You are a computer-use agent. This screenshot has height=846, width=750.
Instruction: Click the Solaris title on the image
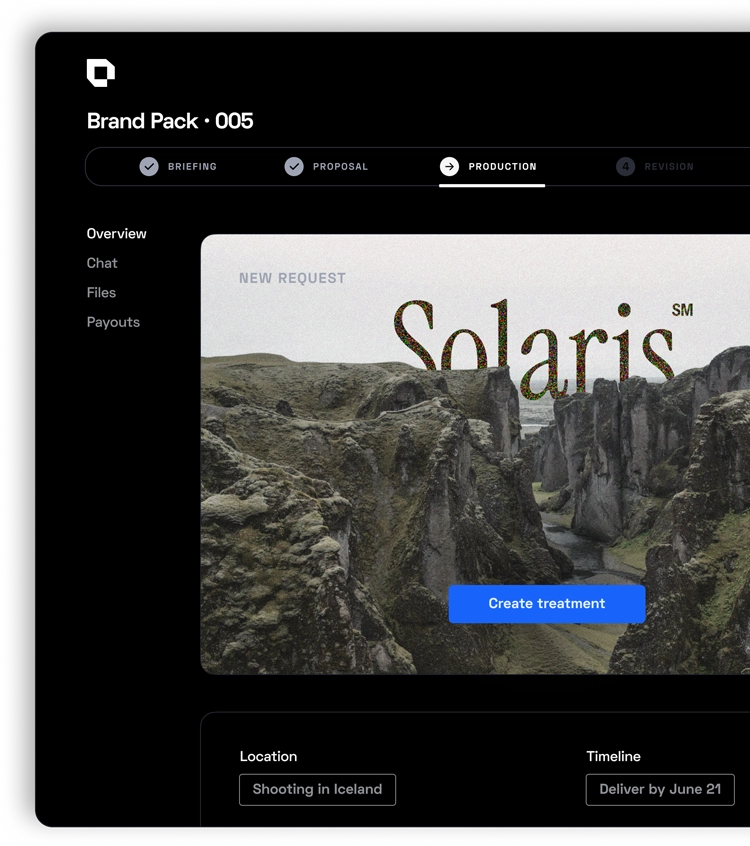coord(534,348)
